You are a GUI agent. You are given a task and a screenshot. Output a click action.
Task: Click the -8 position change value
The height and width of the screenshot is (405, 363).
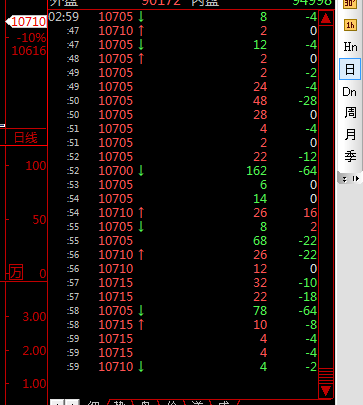(311, 325)
